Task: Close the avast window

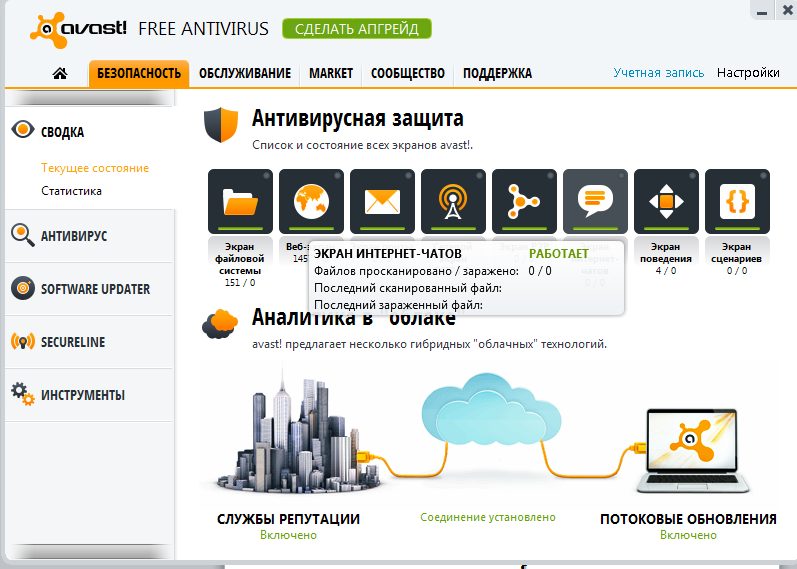Action: [787, 10]
